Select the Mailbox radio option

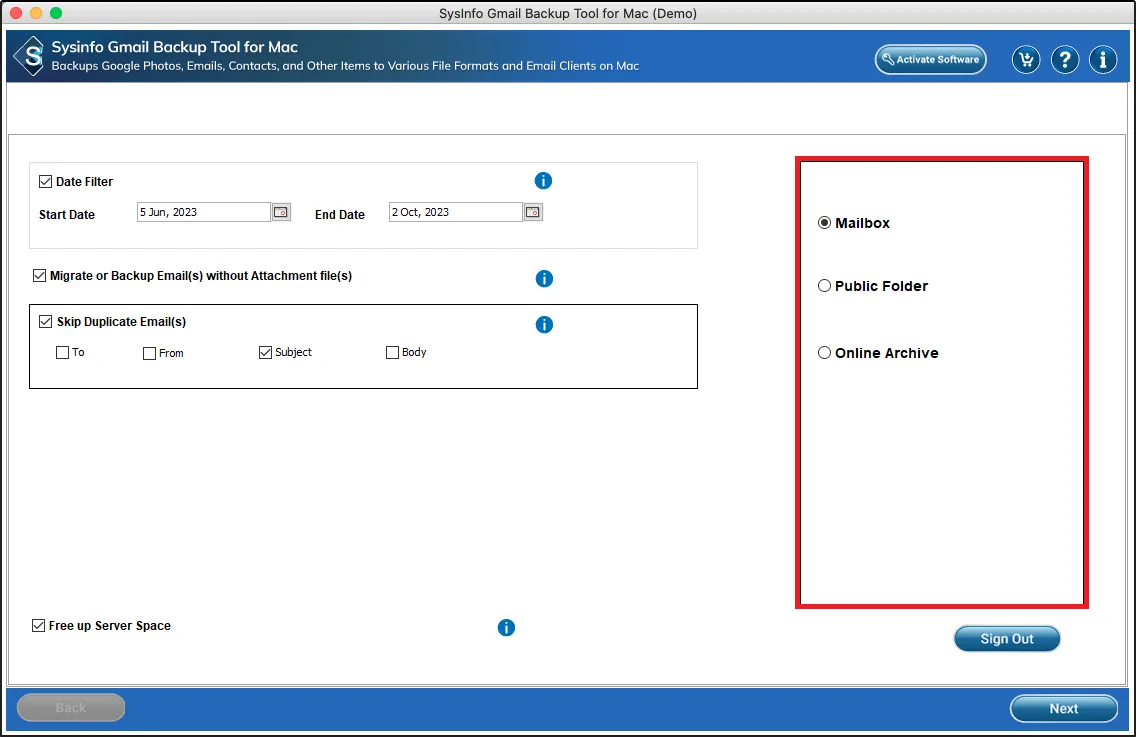click(824, 222)
